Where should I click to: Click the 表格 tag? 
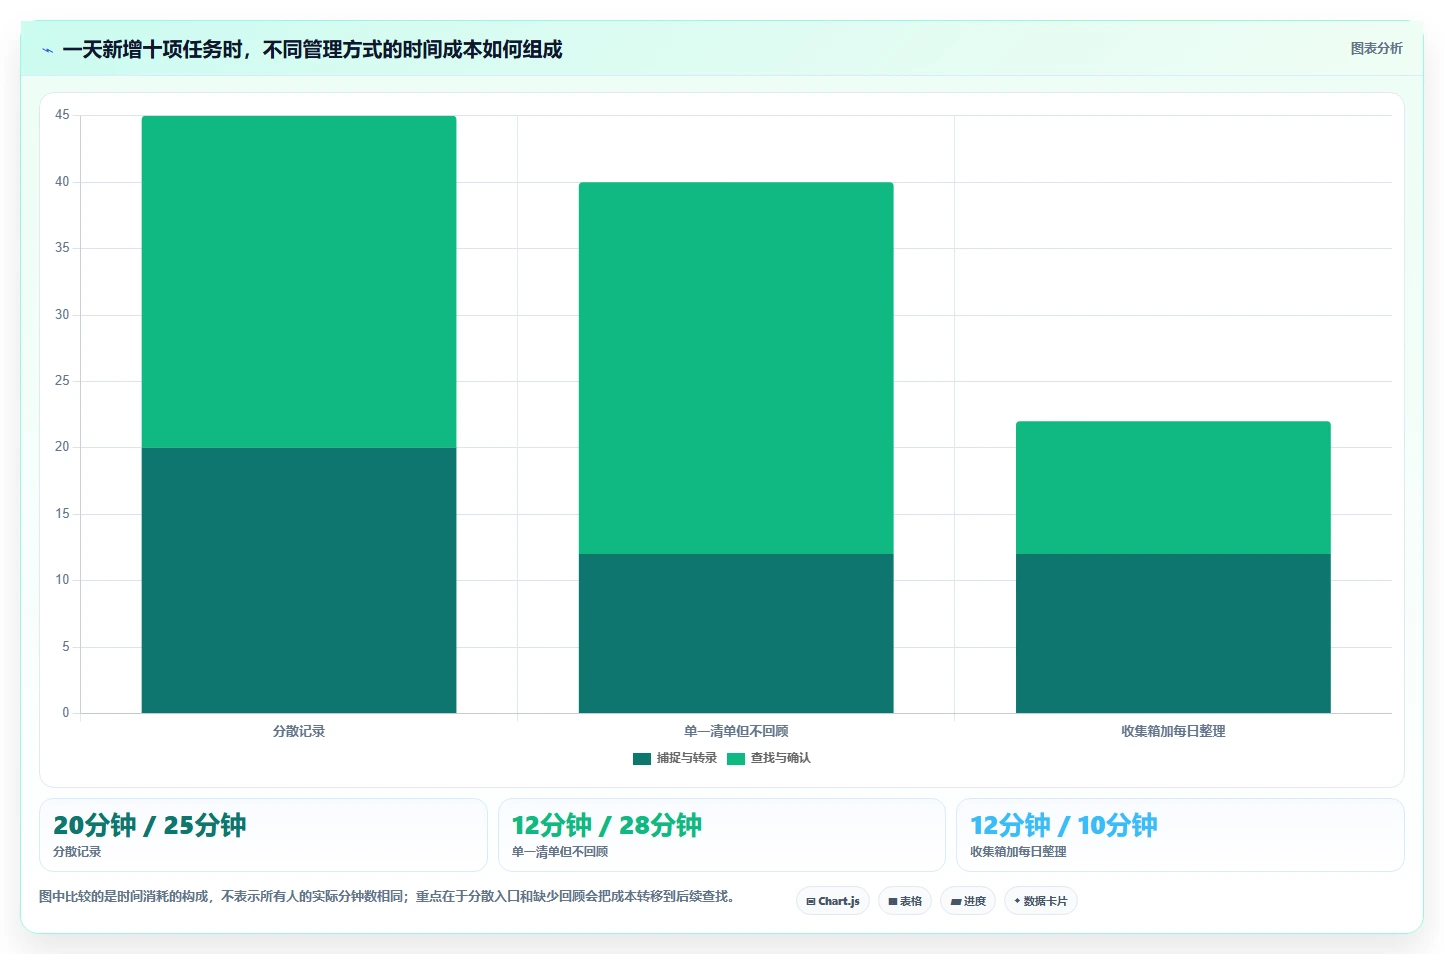coord(905,901)
